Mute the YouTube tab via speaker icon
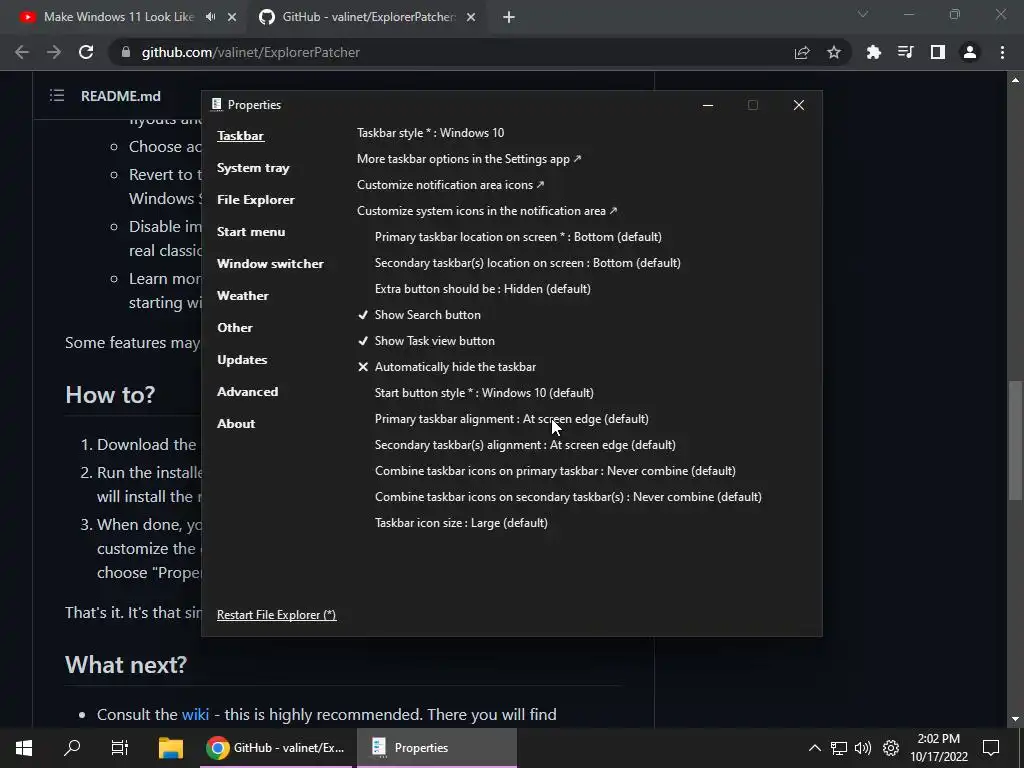Viewport: 1024px width, 768px height. 210,17
